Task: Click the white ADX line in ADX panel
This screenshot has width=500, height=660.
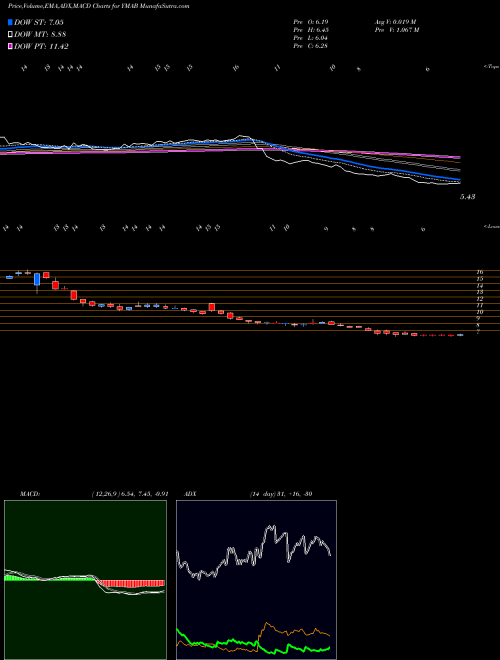Action: tap(254, 555)
